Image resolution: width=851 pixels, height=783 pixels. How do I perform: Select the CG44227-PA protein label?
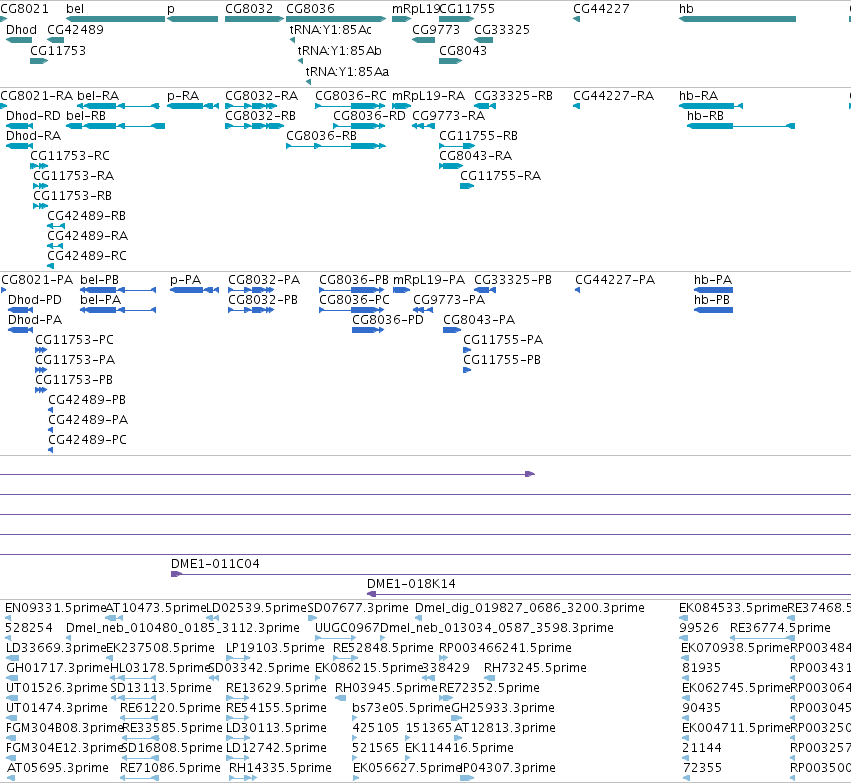pos(615,280)
